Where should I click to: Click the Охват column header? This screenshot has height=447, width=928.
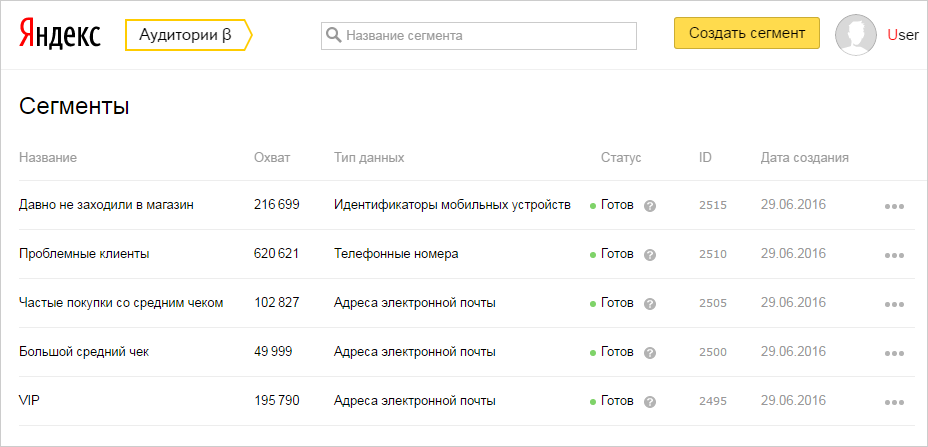272,158
